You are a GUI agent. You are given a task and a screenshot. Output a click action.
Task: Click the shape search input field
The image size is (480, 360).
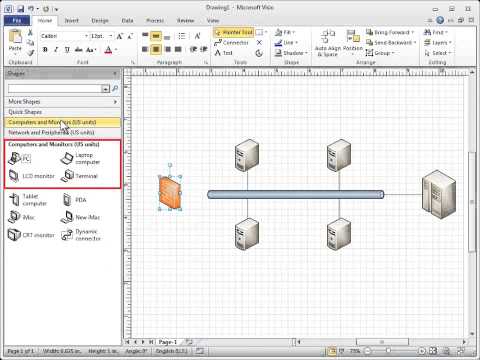pos(55,88)
